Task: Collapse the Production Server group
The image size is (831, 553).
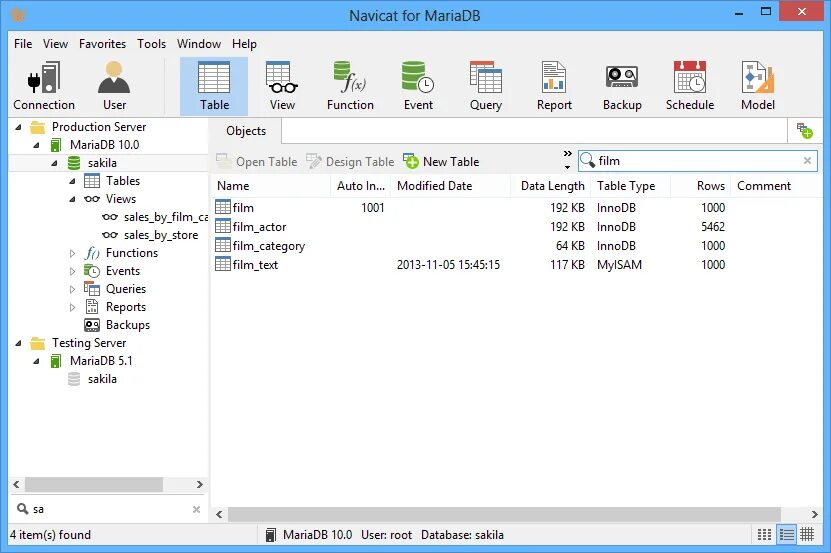Action: (19, 127)
